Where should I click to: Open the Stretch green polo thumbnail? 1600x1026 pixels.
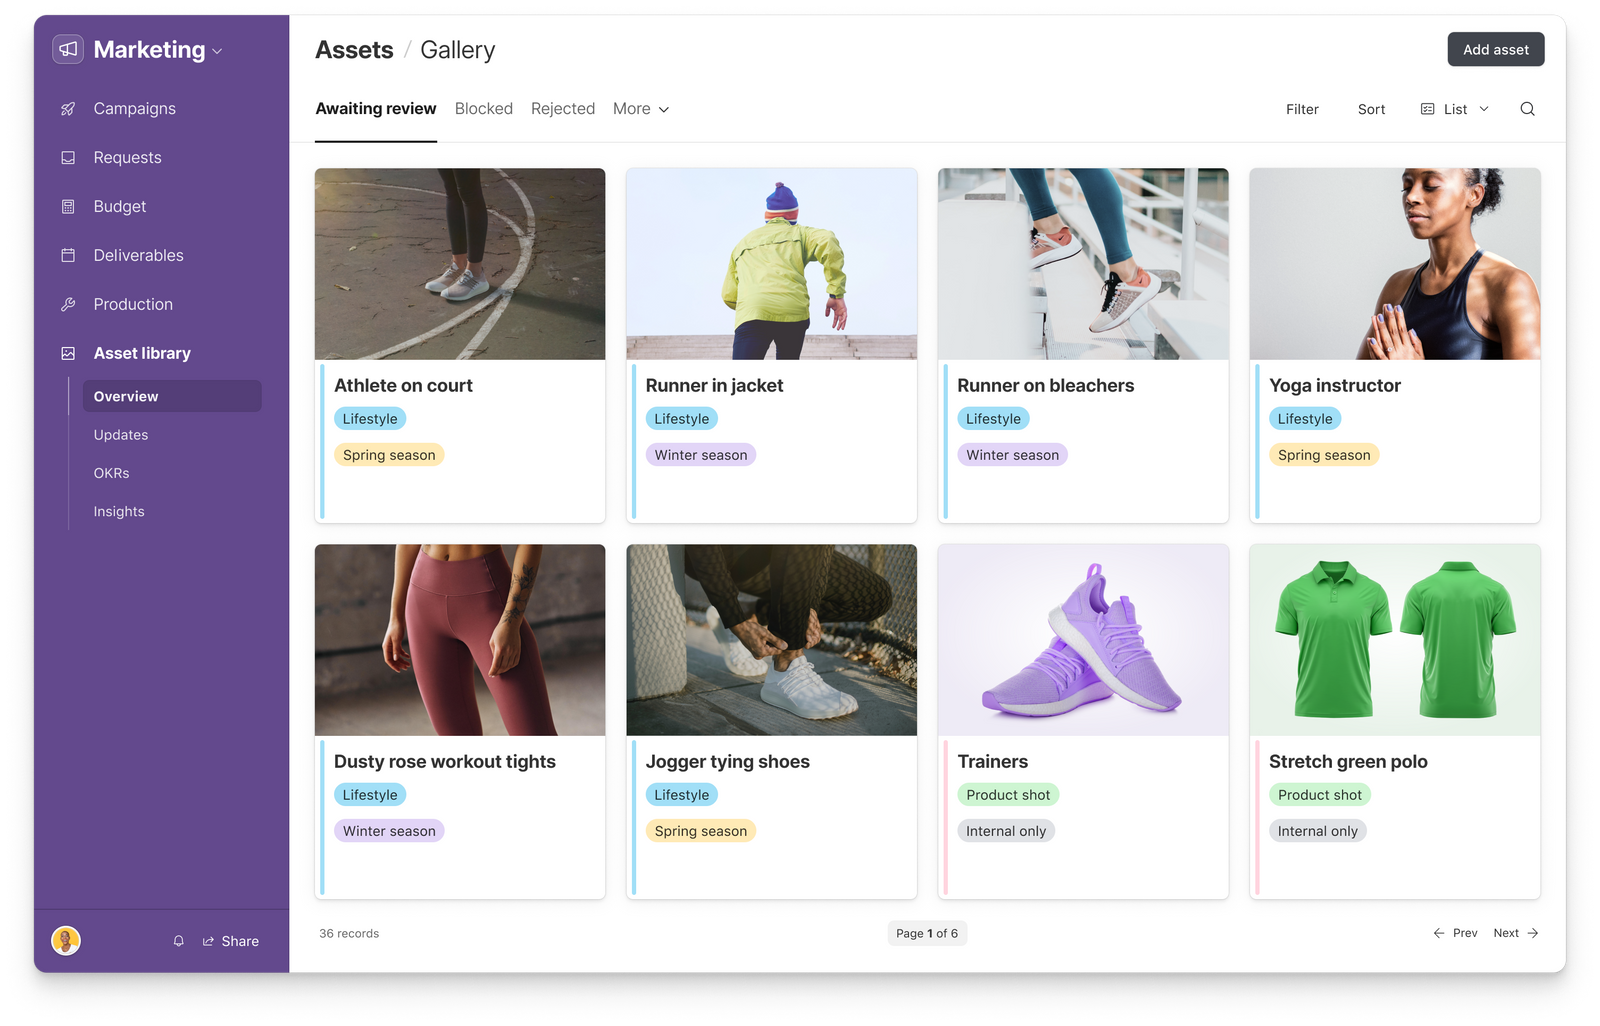coord(1395,640)
